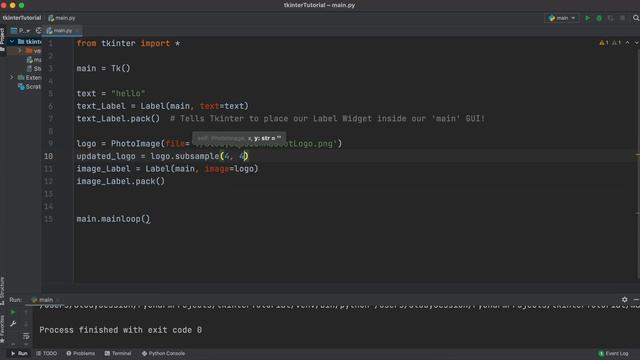The width and height of the screenshot is (640, 360).
Task: Open the Project view dropdown
Action: tap(20, 31)
